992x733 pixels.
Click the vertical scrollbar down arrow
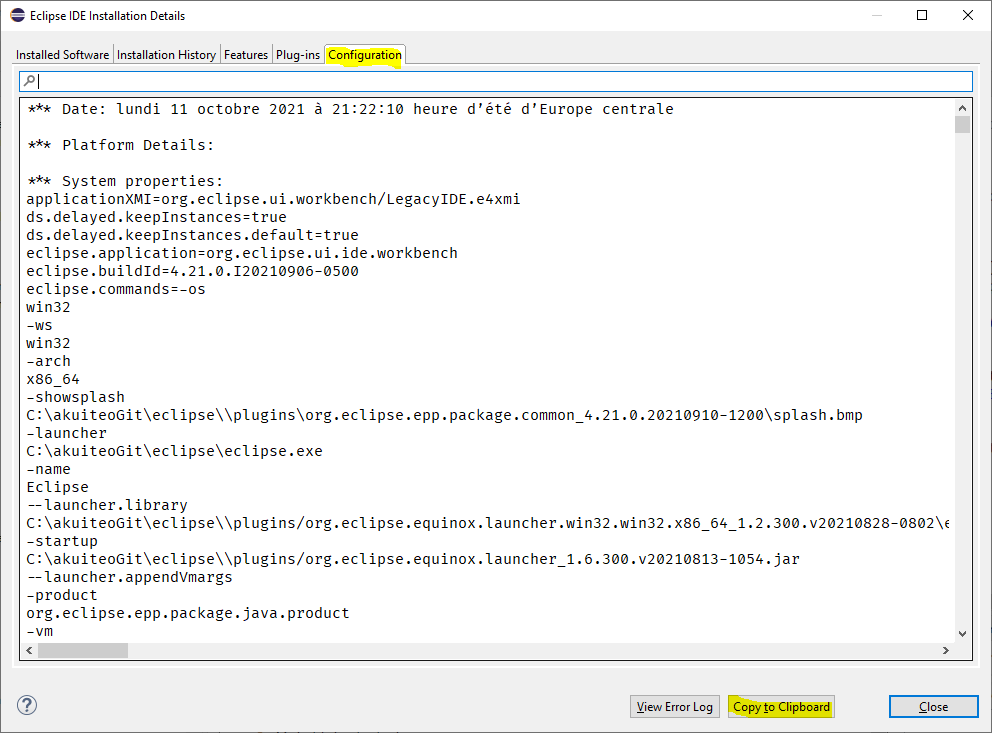[x=962, y=633]
